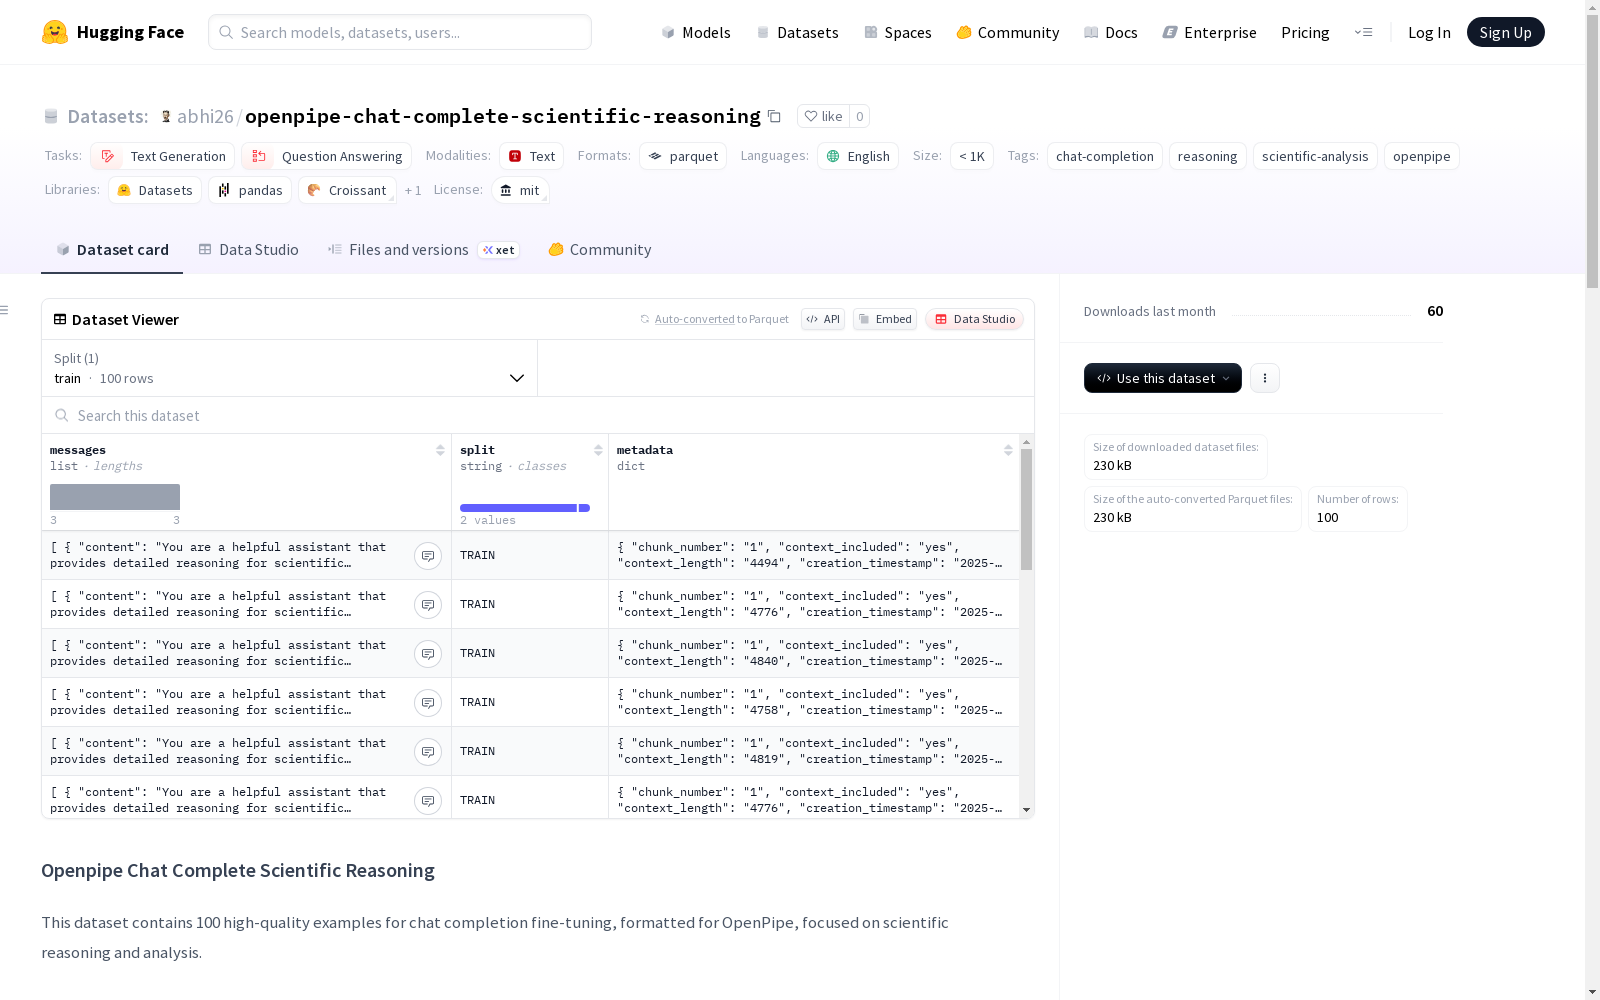The width and height of the screenshot is (1600, 1000).
Task: Click the English language tag
Action: coord(858,156)
